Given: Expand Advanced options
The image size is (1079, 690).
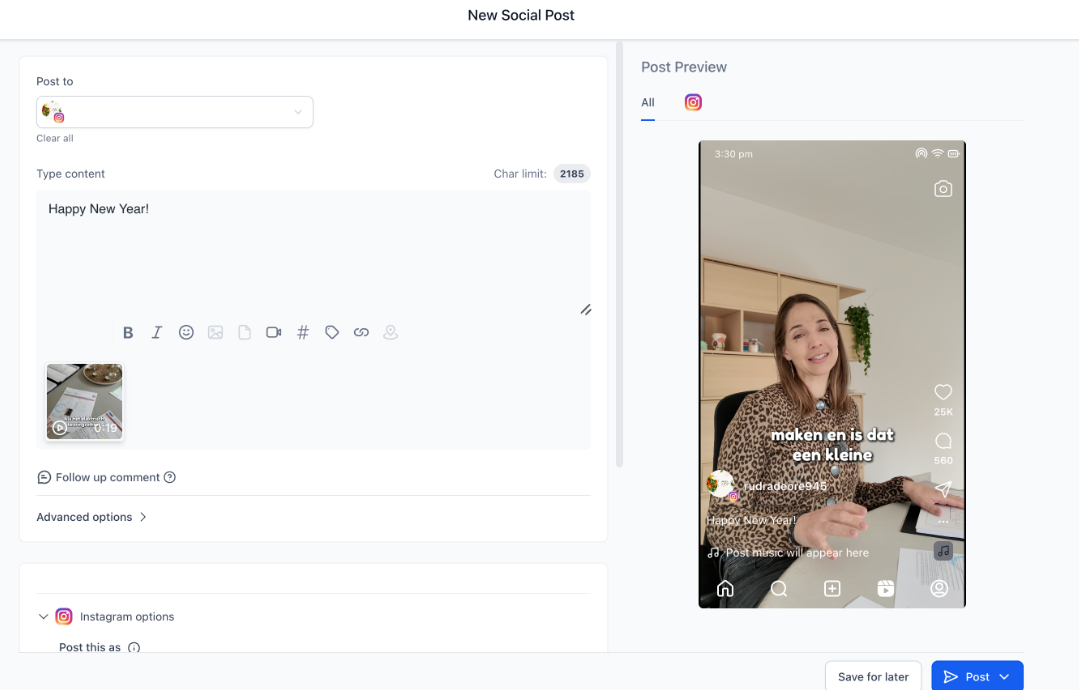Looking at the screenshot, I should pos(92,517).
